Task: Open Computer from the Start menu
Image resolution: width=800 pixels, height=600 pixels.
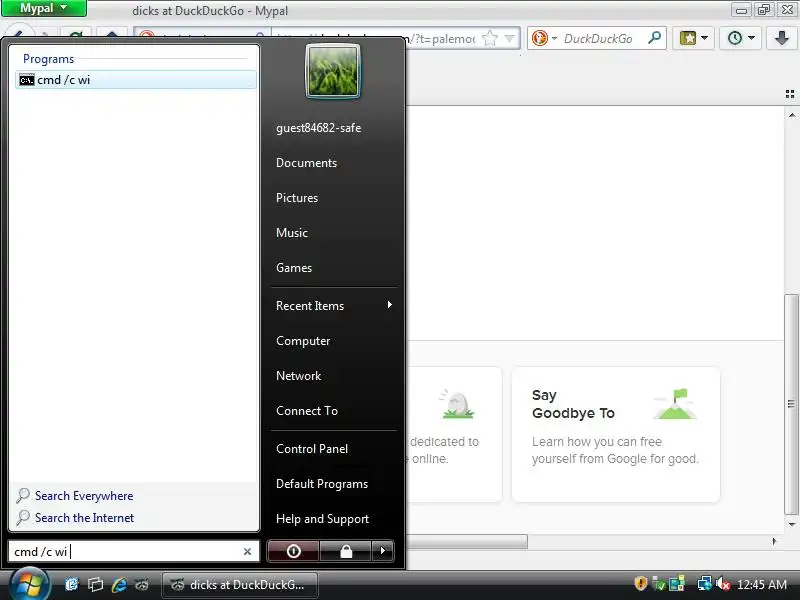Action: point(303,341)
